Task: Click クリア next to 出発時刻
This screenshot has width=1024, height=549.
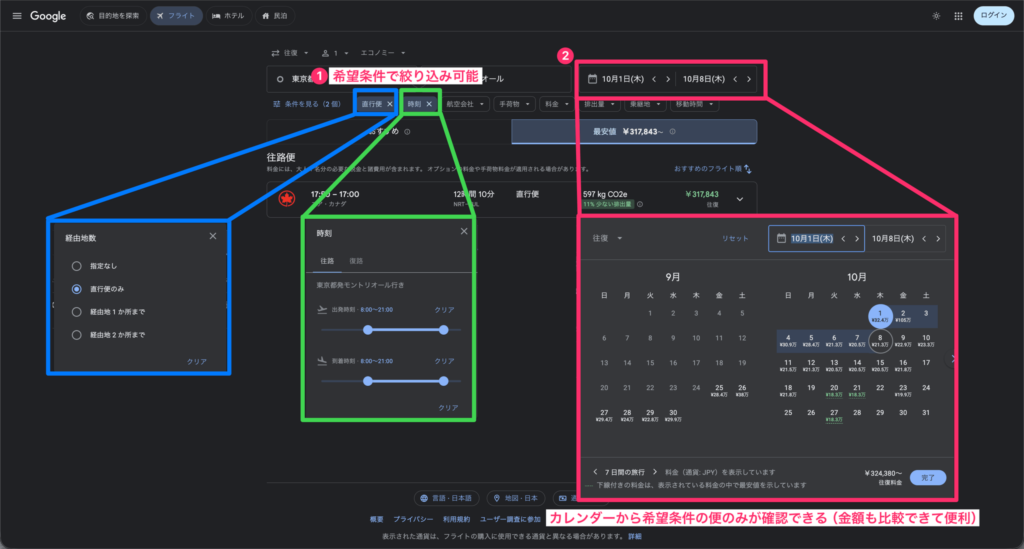Action: point(444,310)
